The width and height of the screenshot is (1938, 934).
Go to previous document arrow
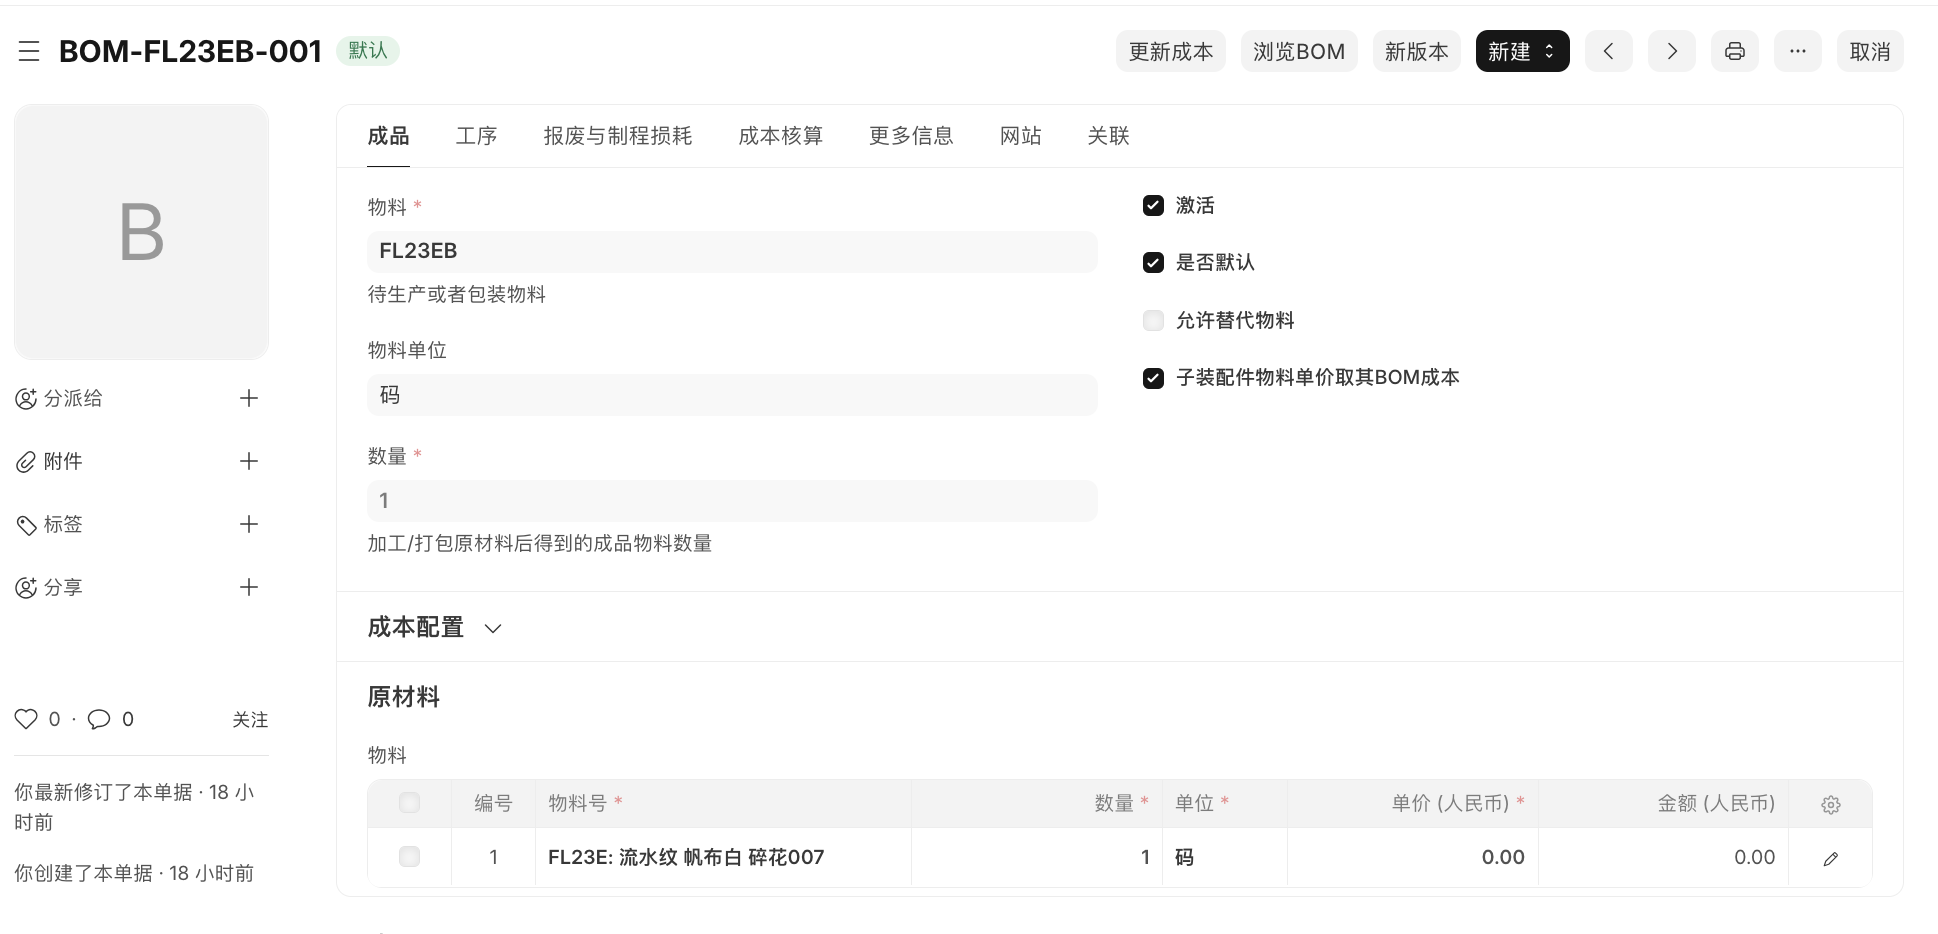(x=1608, y=52)
